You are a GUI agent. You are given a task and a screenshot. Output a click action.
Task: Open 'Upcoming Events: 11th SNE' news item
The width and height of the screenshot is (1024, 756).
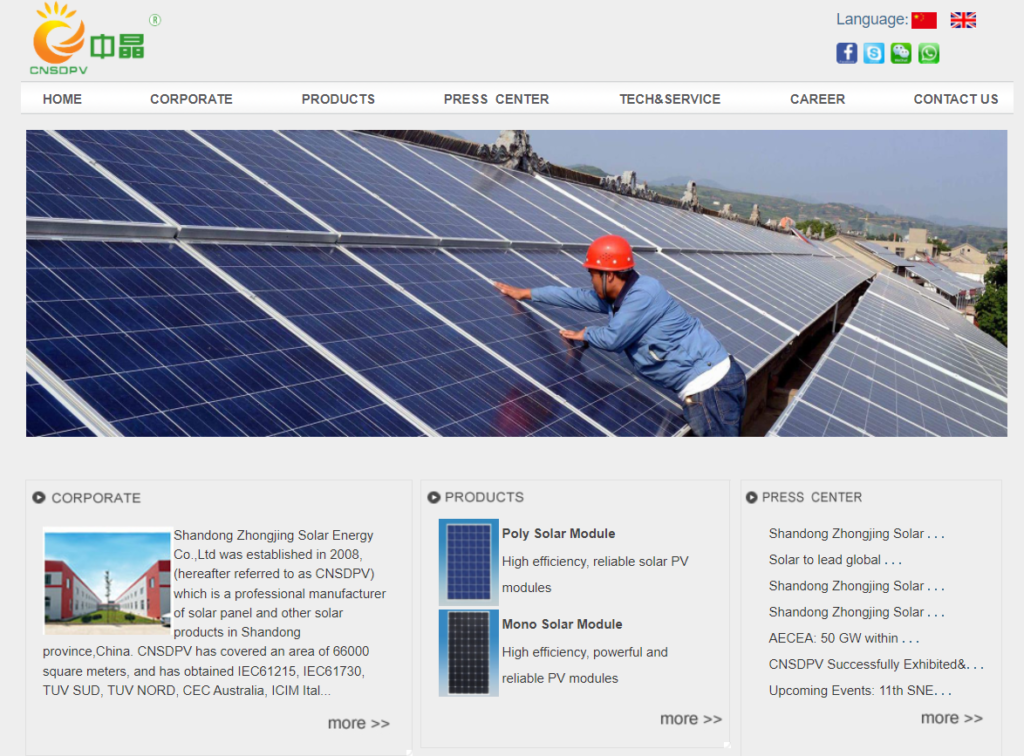click(859, 690)
